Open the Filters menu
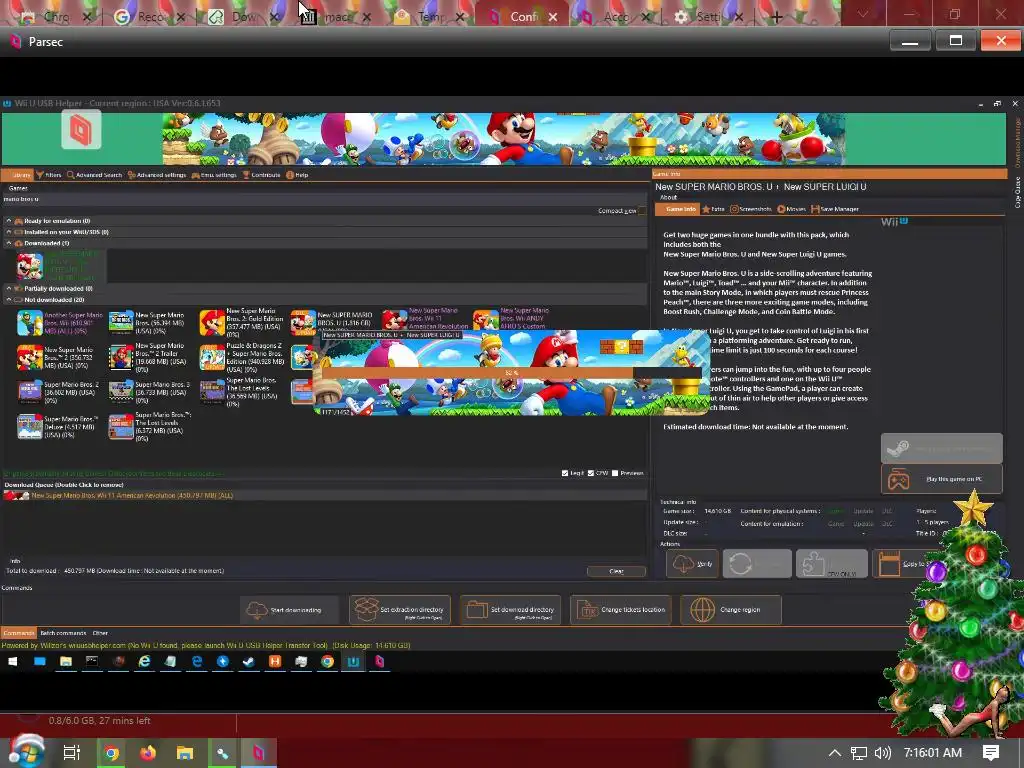 (x=49, y=175)
